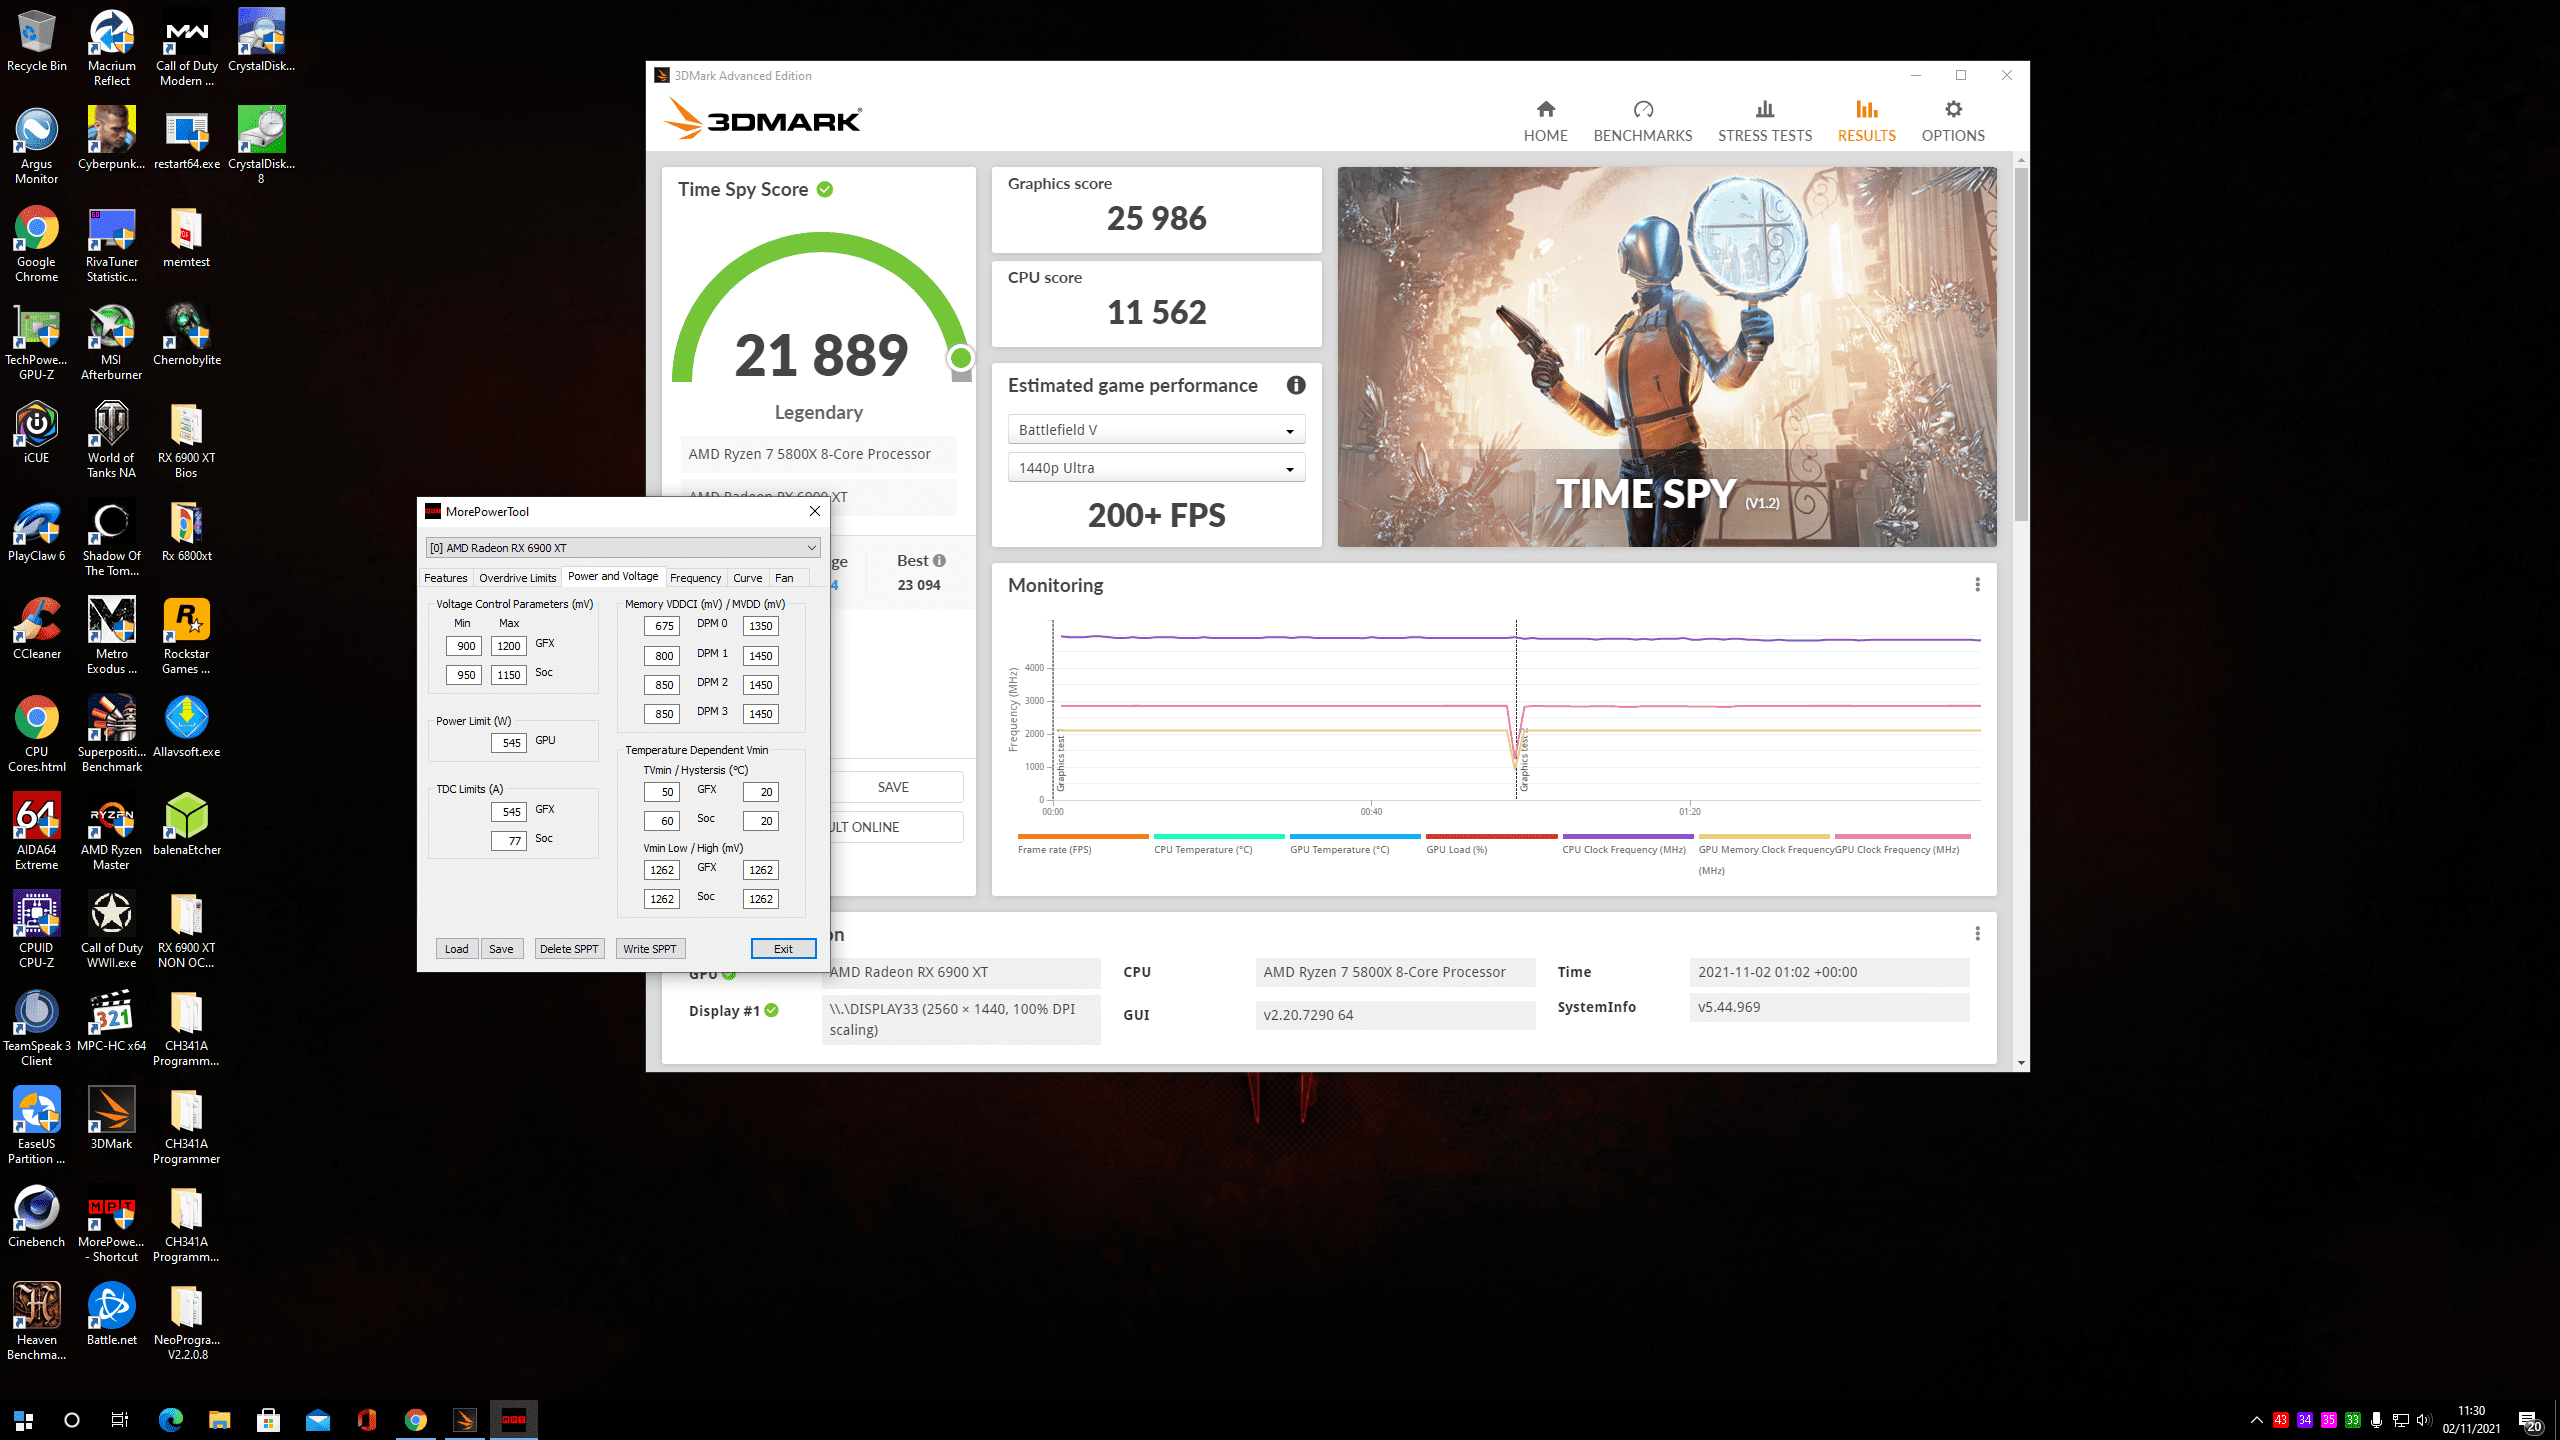Open the notification center in the system tray
Viewport: 2560px width, 1440px height.
(x=2530, y=1420)
